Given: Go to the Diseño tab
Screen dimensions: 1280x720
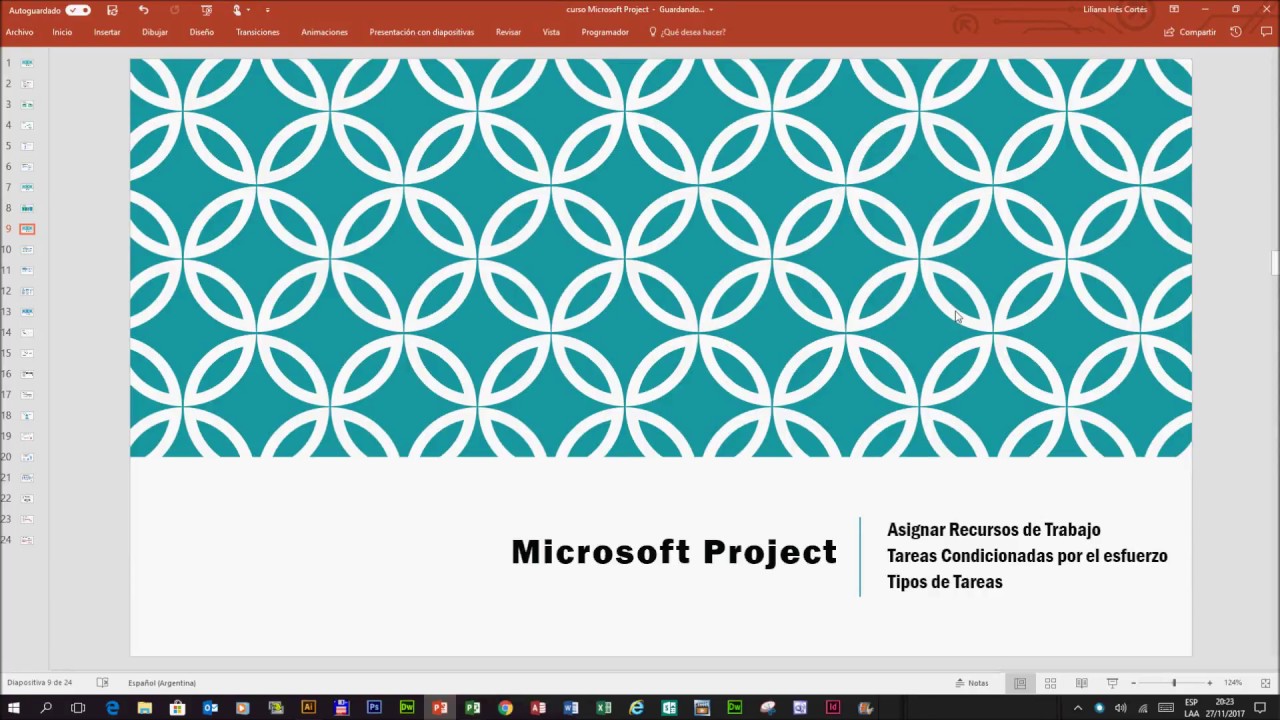Looking at the screenshot, I should coord(201,32).
